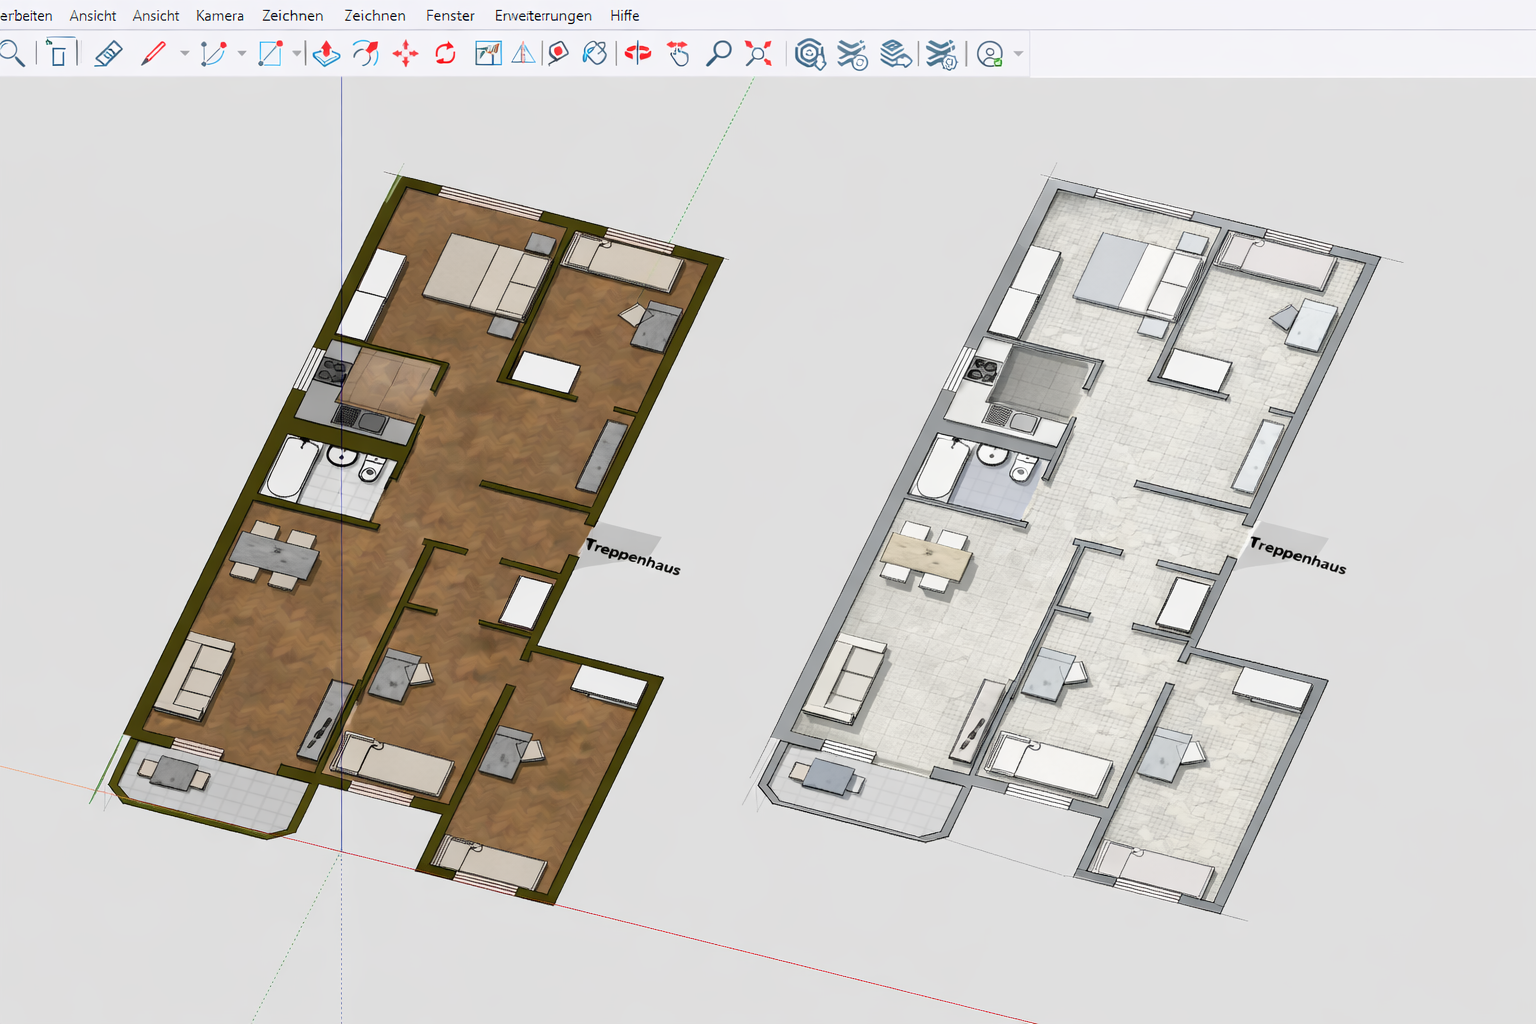Activate the Offset tool with red arrow

pyautogui.click(x=366, y=53)
